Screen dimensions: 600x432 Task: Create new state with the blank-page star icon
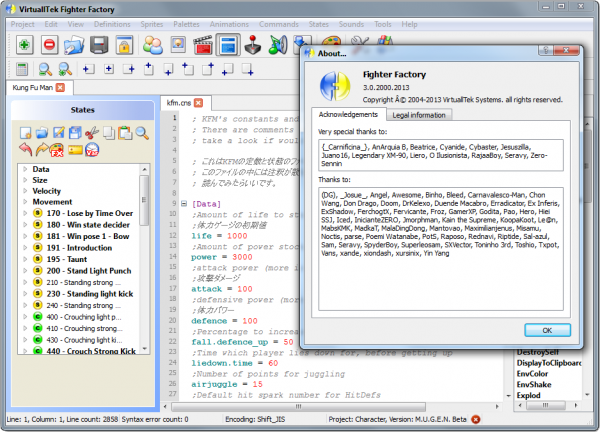[25, 133]
